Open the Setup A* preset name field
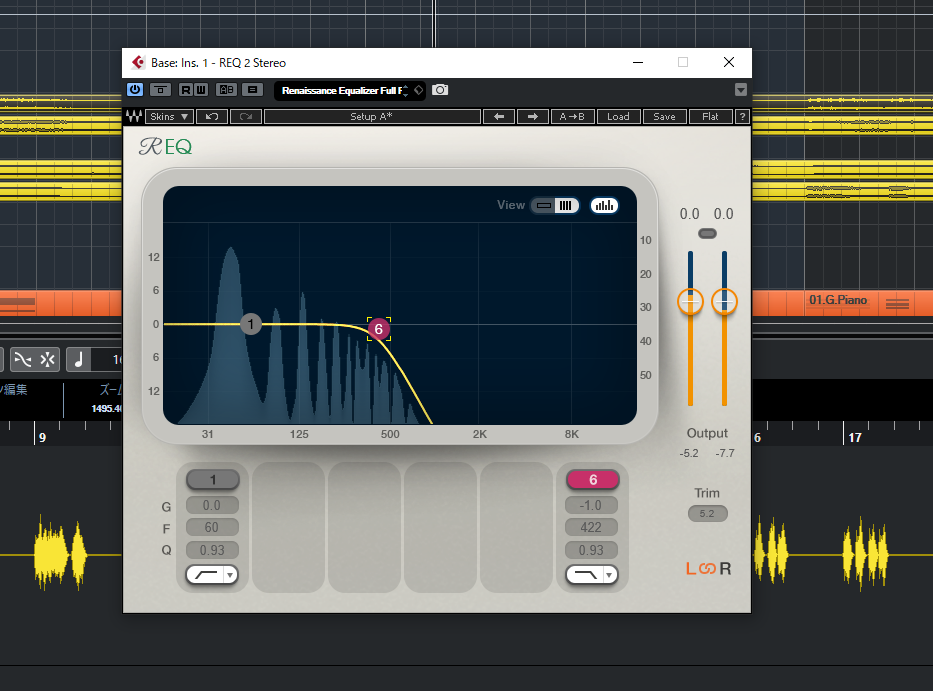The height and width of the screenshot is (691, 933). coord(372,117)
